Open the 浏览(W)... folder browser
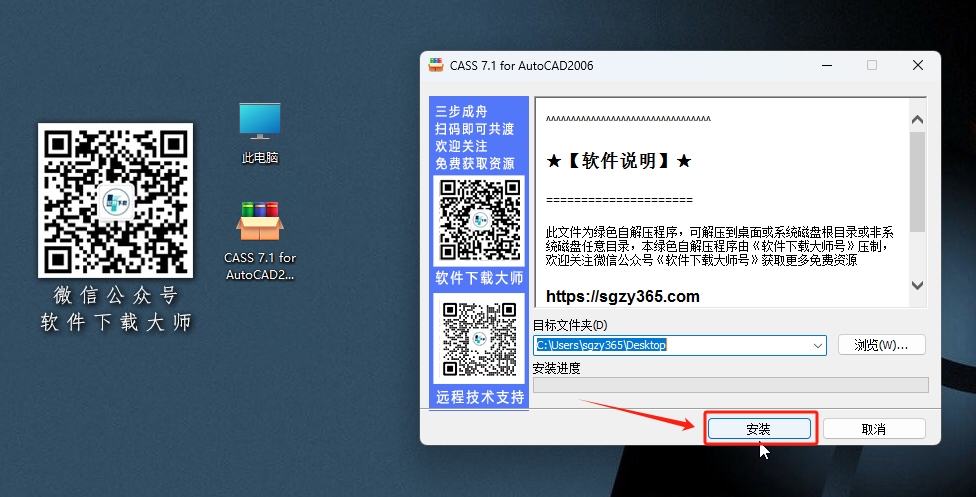This screenshot has height=497, width=976. (x=881, y=345)
